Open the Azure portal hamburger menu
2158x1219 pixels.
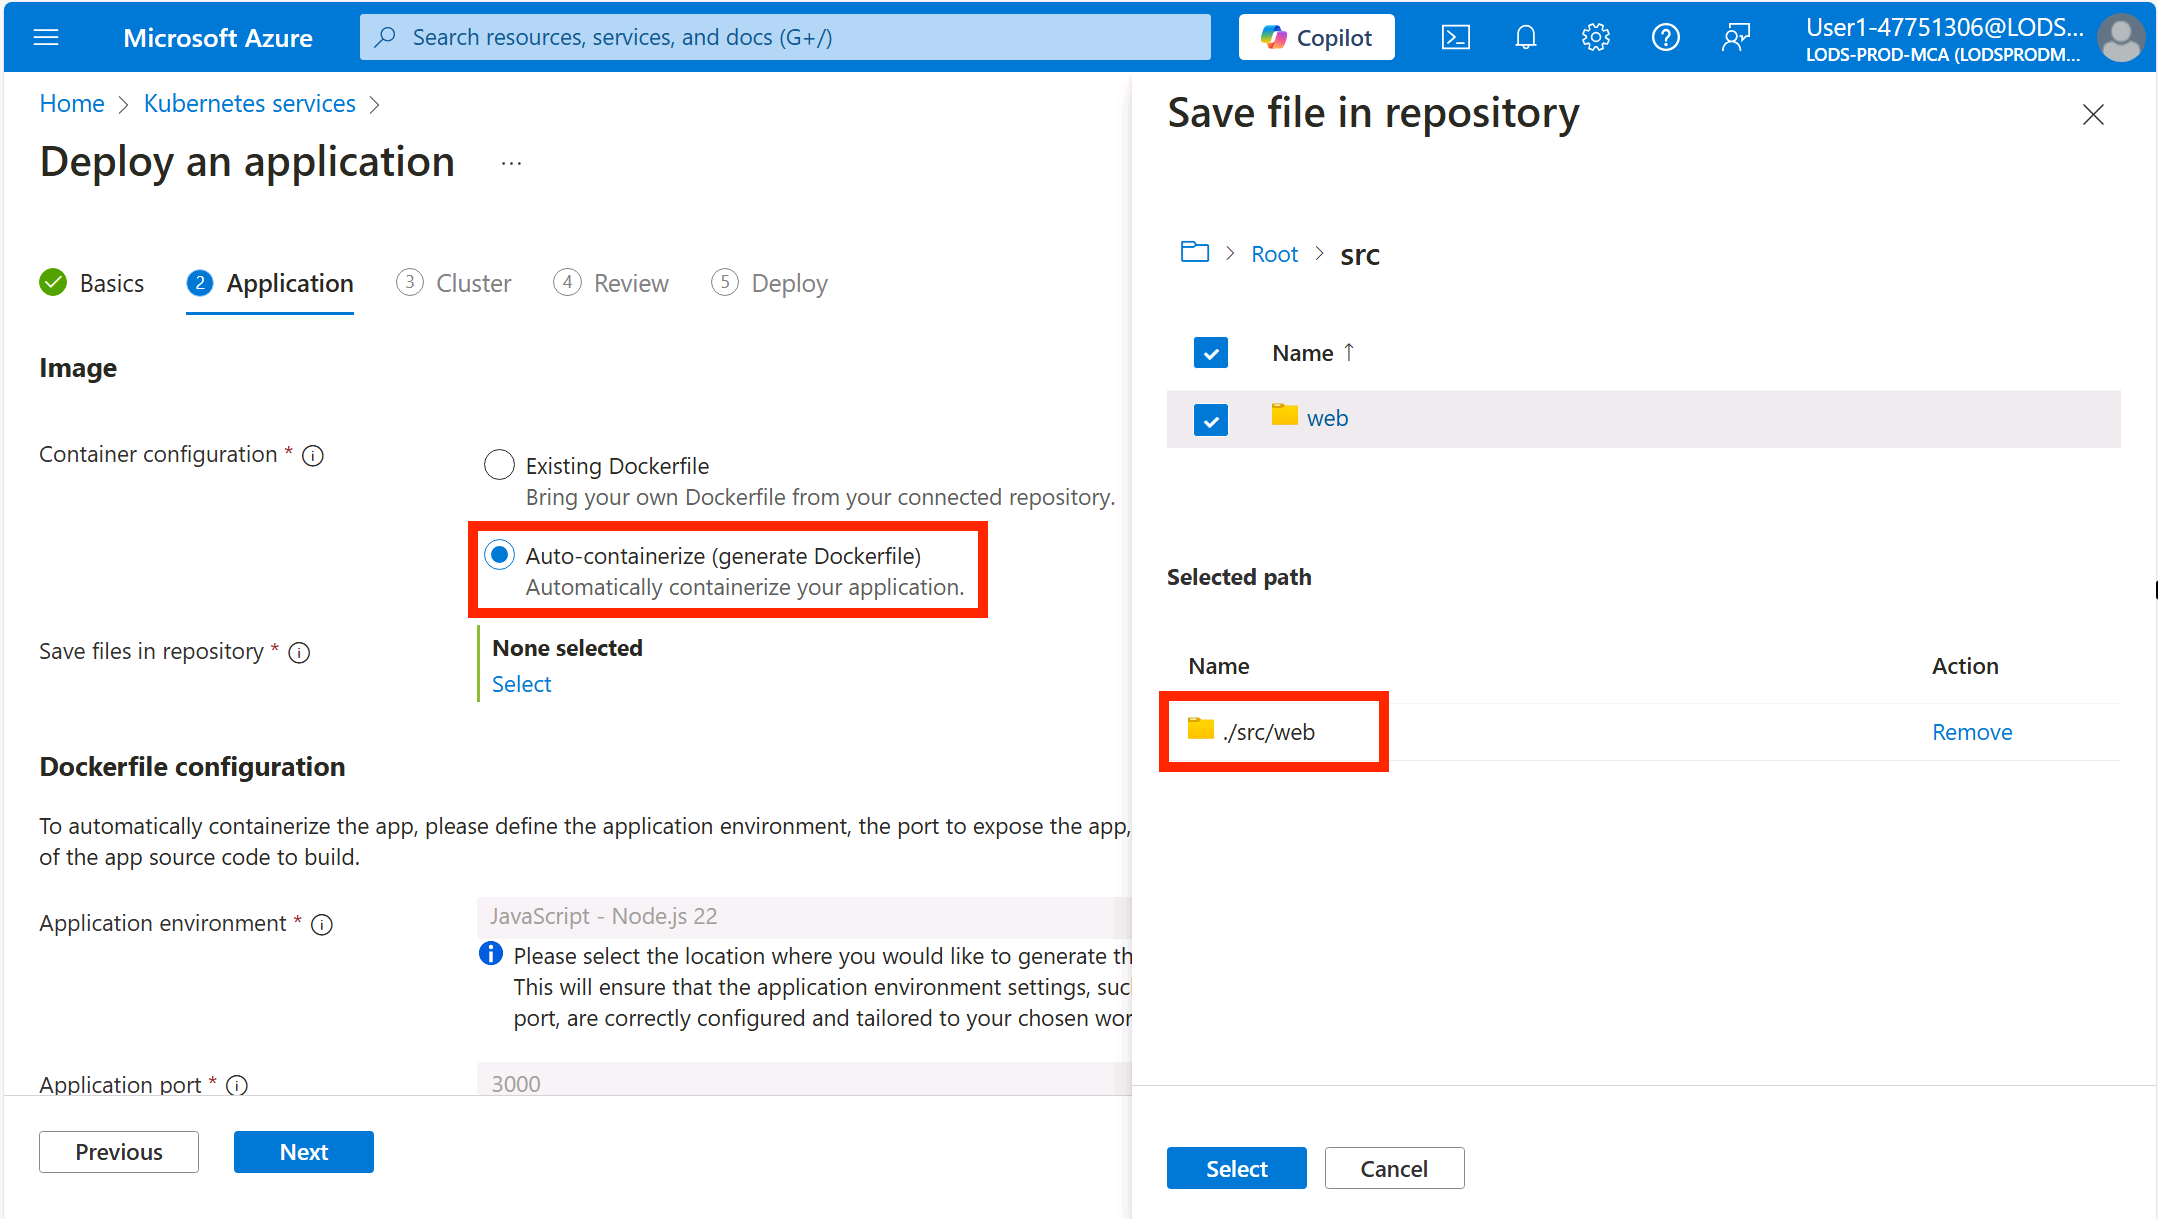tap(46, 37)
